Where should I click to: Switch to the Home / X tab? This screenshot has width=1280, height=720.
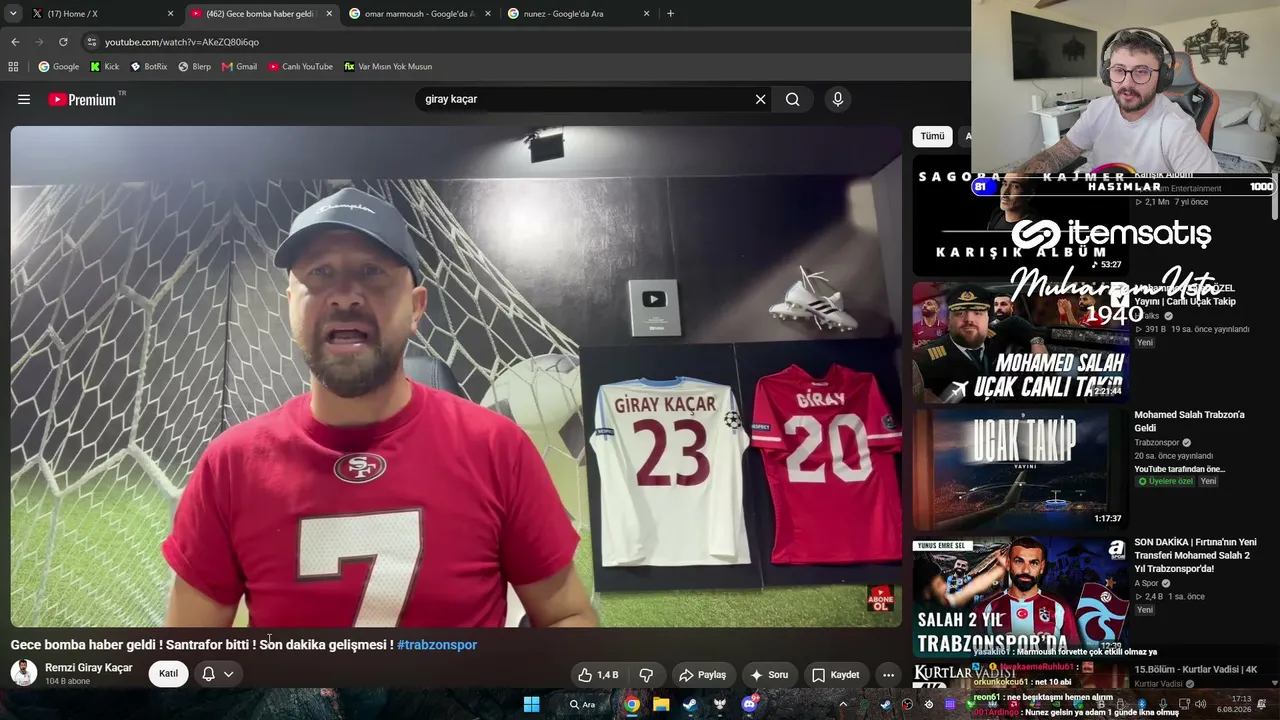click(x=98, y=14)
